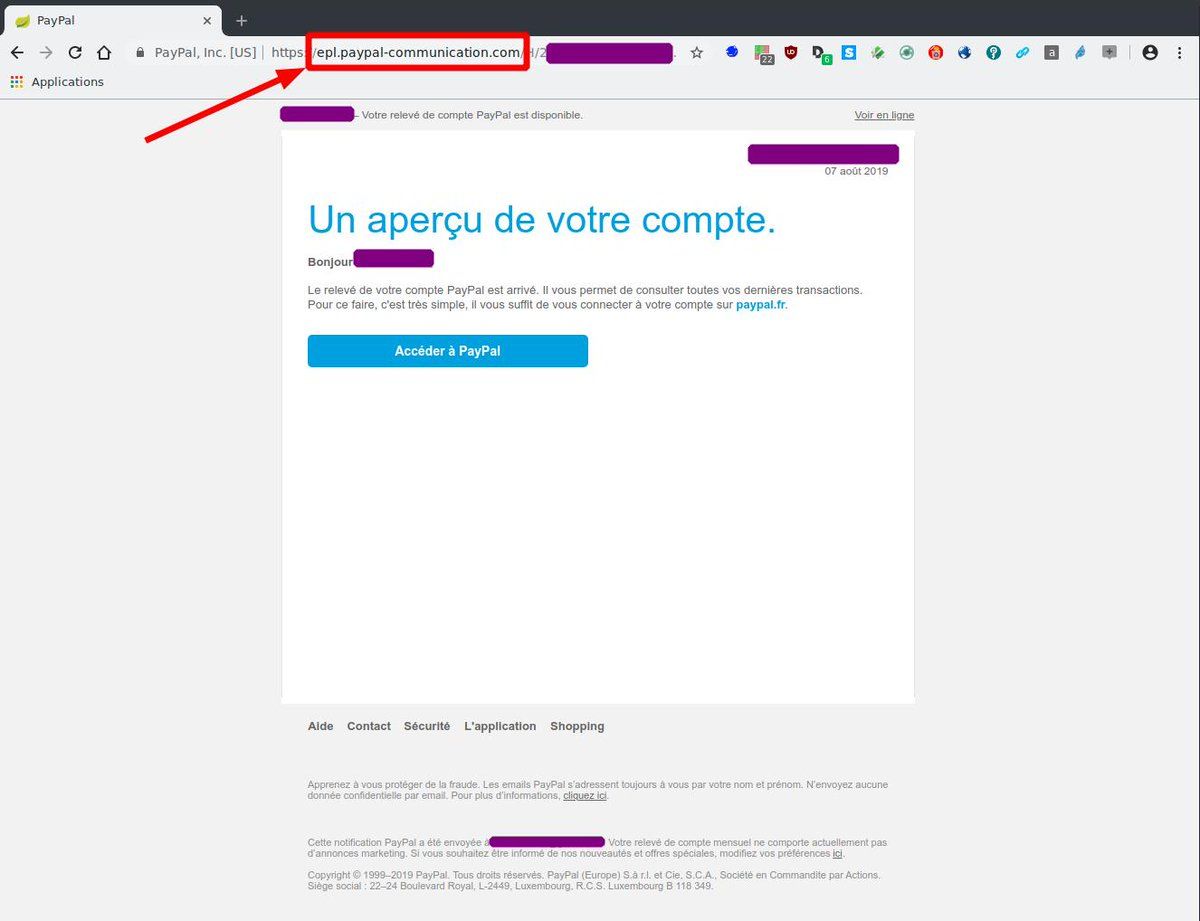Screen dimensions: 1200x921
Task: Click the 'Un aperçu de votre compte.' heading
Action: (x=542, y=220)
